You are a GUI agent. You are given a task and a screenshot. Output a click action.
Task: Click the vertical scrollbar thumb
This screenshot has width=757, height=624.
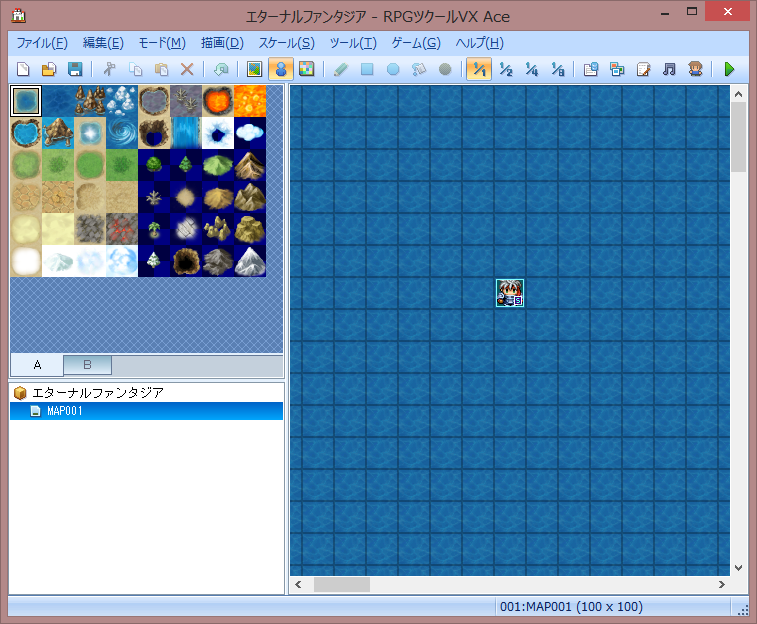pyautogui.click(x=738, y=137)
